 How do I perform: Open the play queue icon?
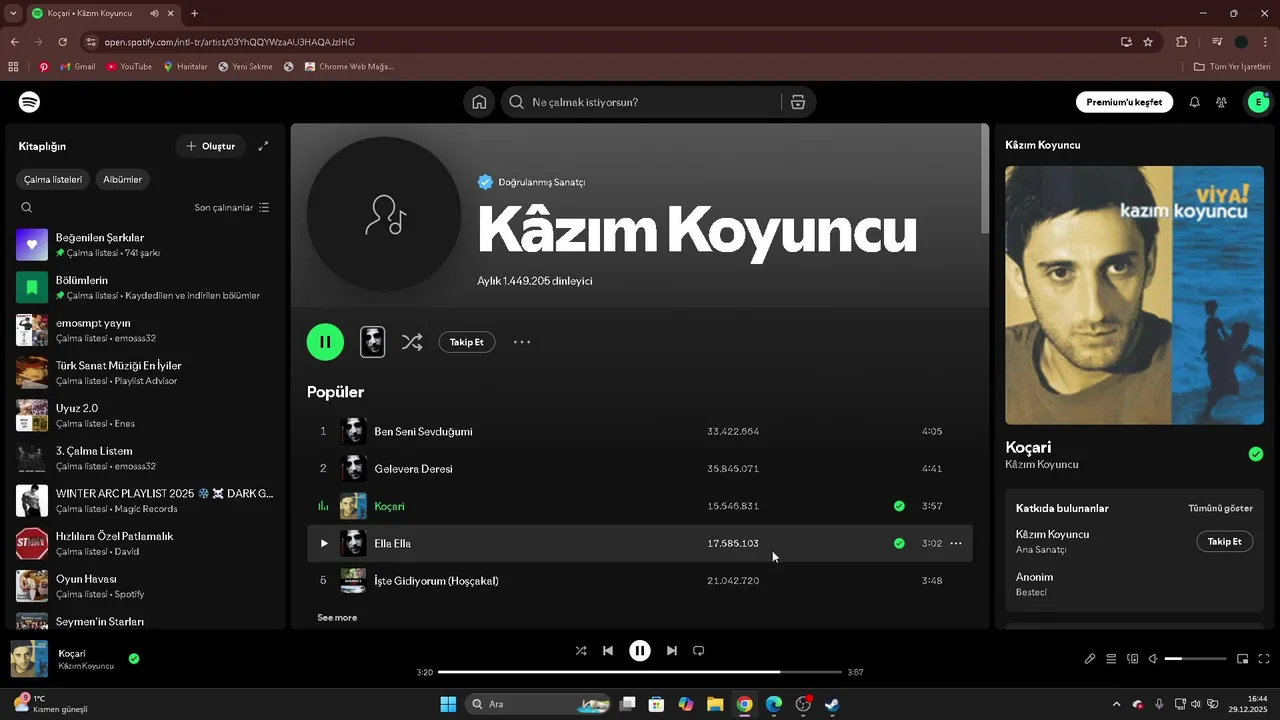pos(1111,659)
